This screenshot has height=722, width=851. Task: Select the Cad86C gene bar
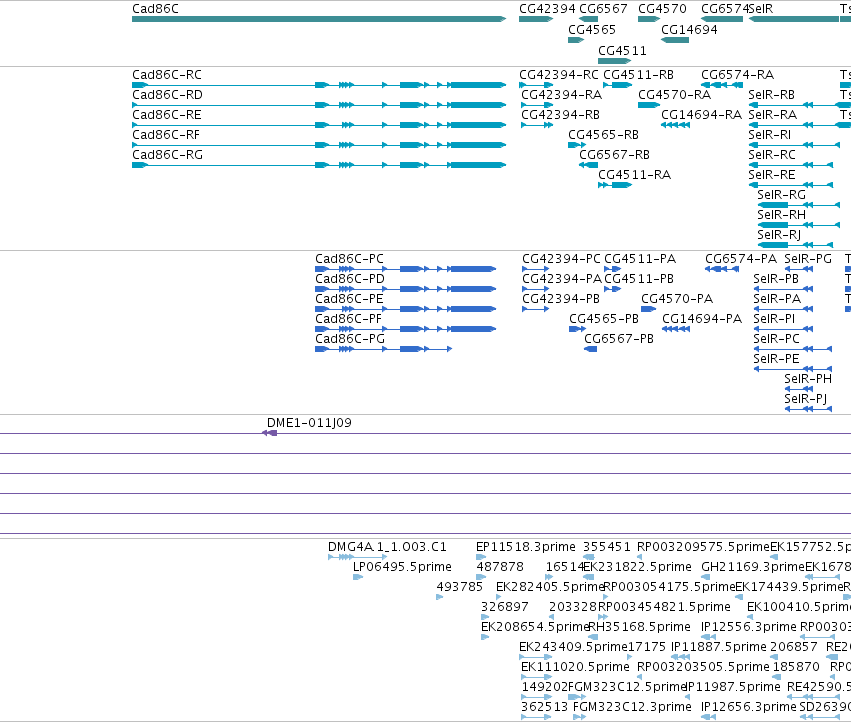[x=319, y=19]
